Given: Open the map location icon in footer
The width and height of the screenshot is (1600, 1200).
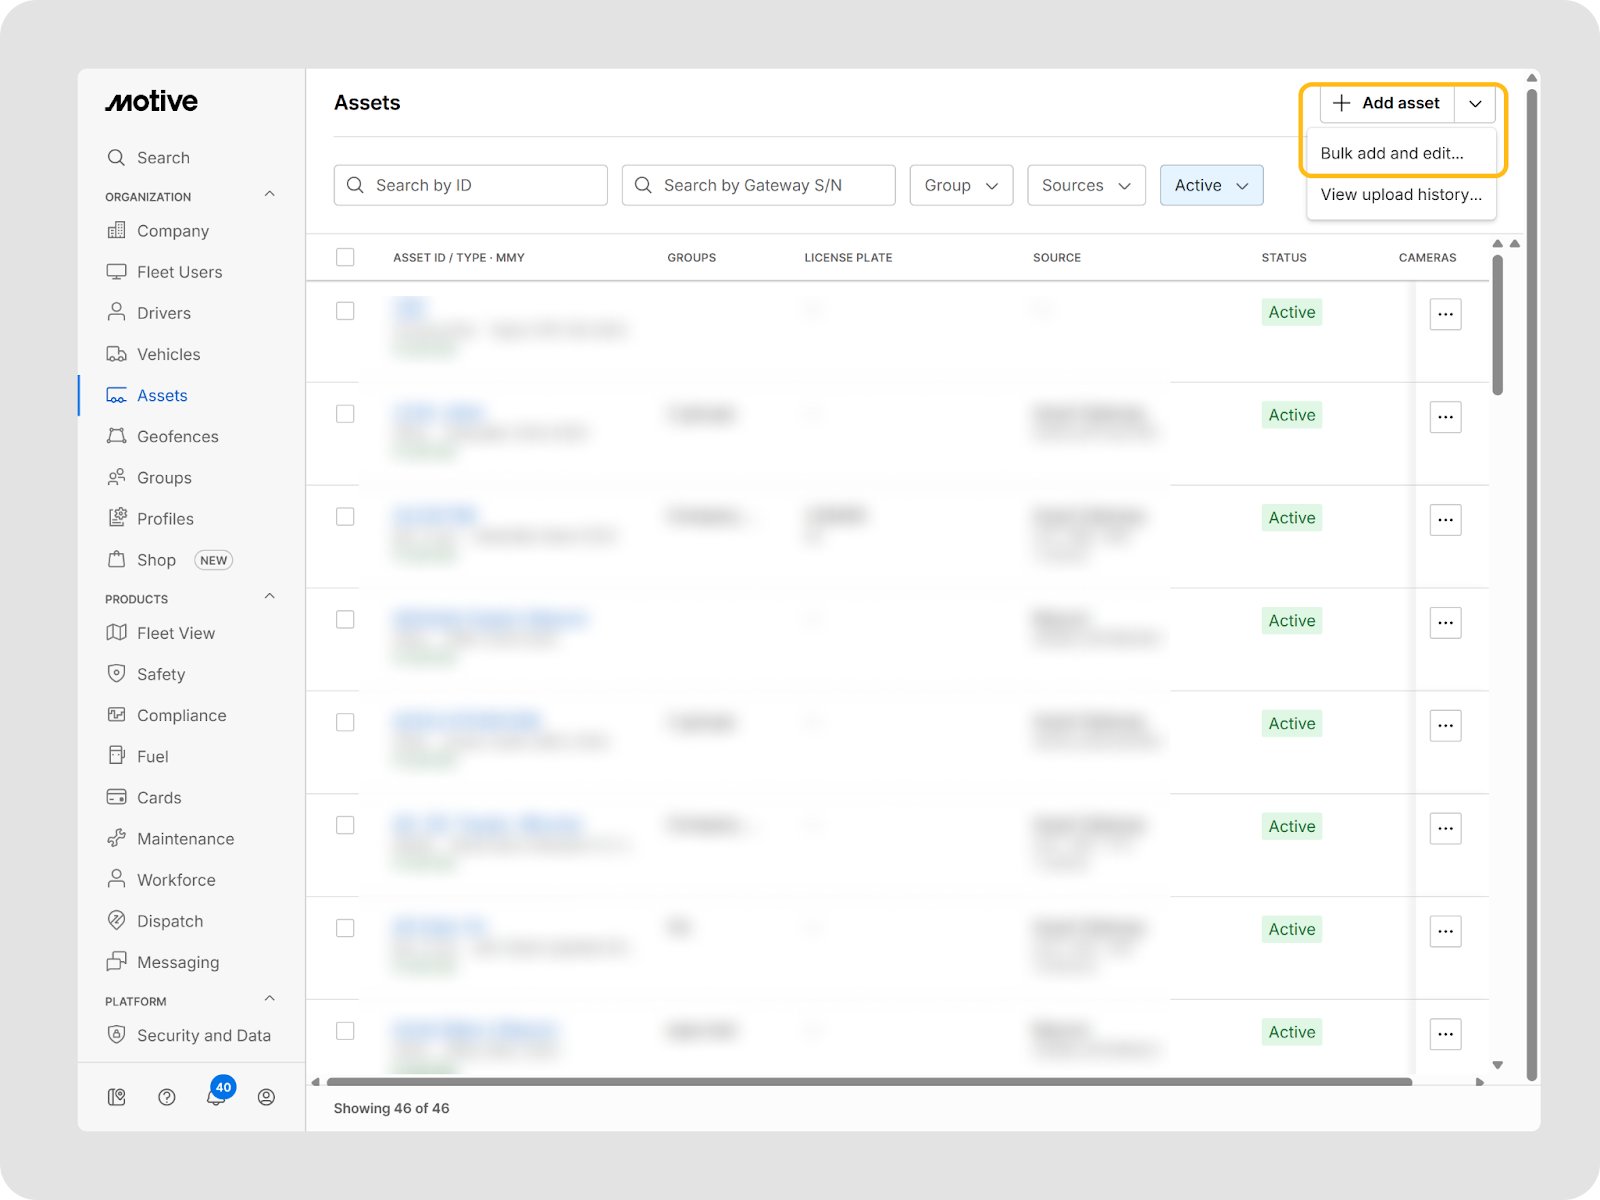Looking at the screenshot, I should 117,1097.
